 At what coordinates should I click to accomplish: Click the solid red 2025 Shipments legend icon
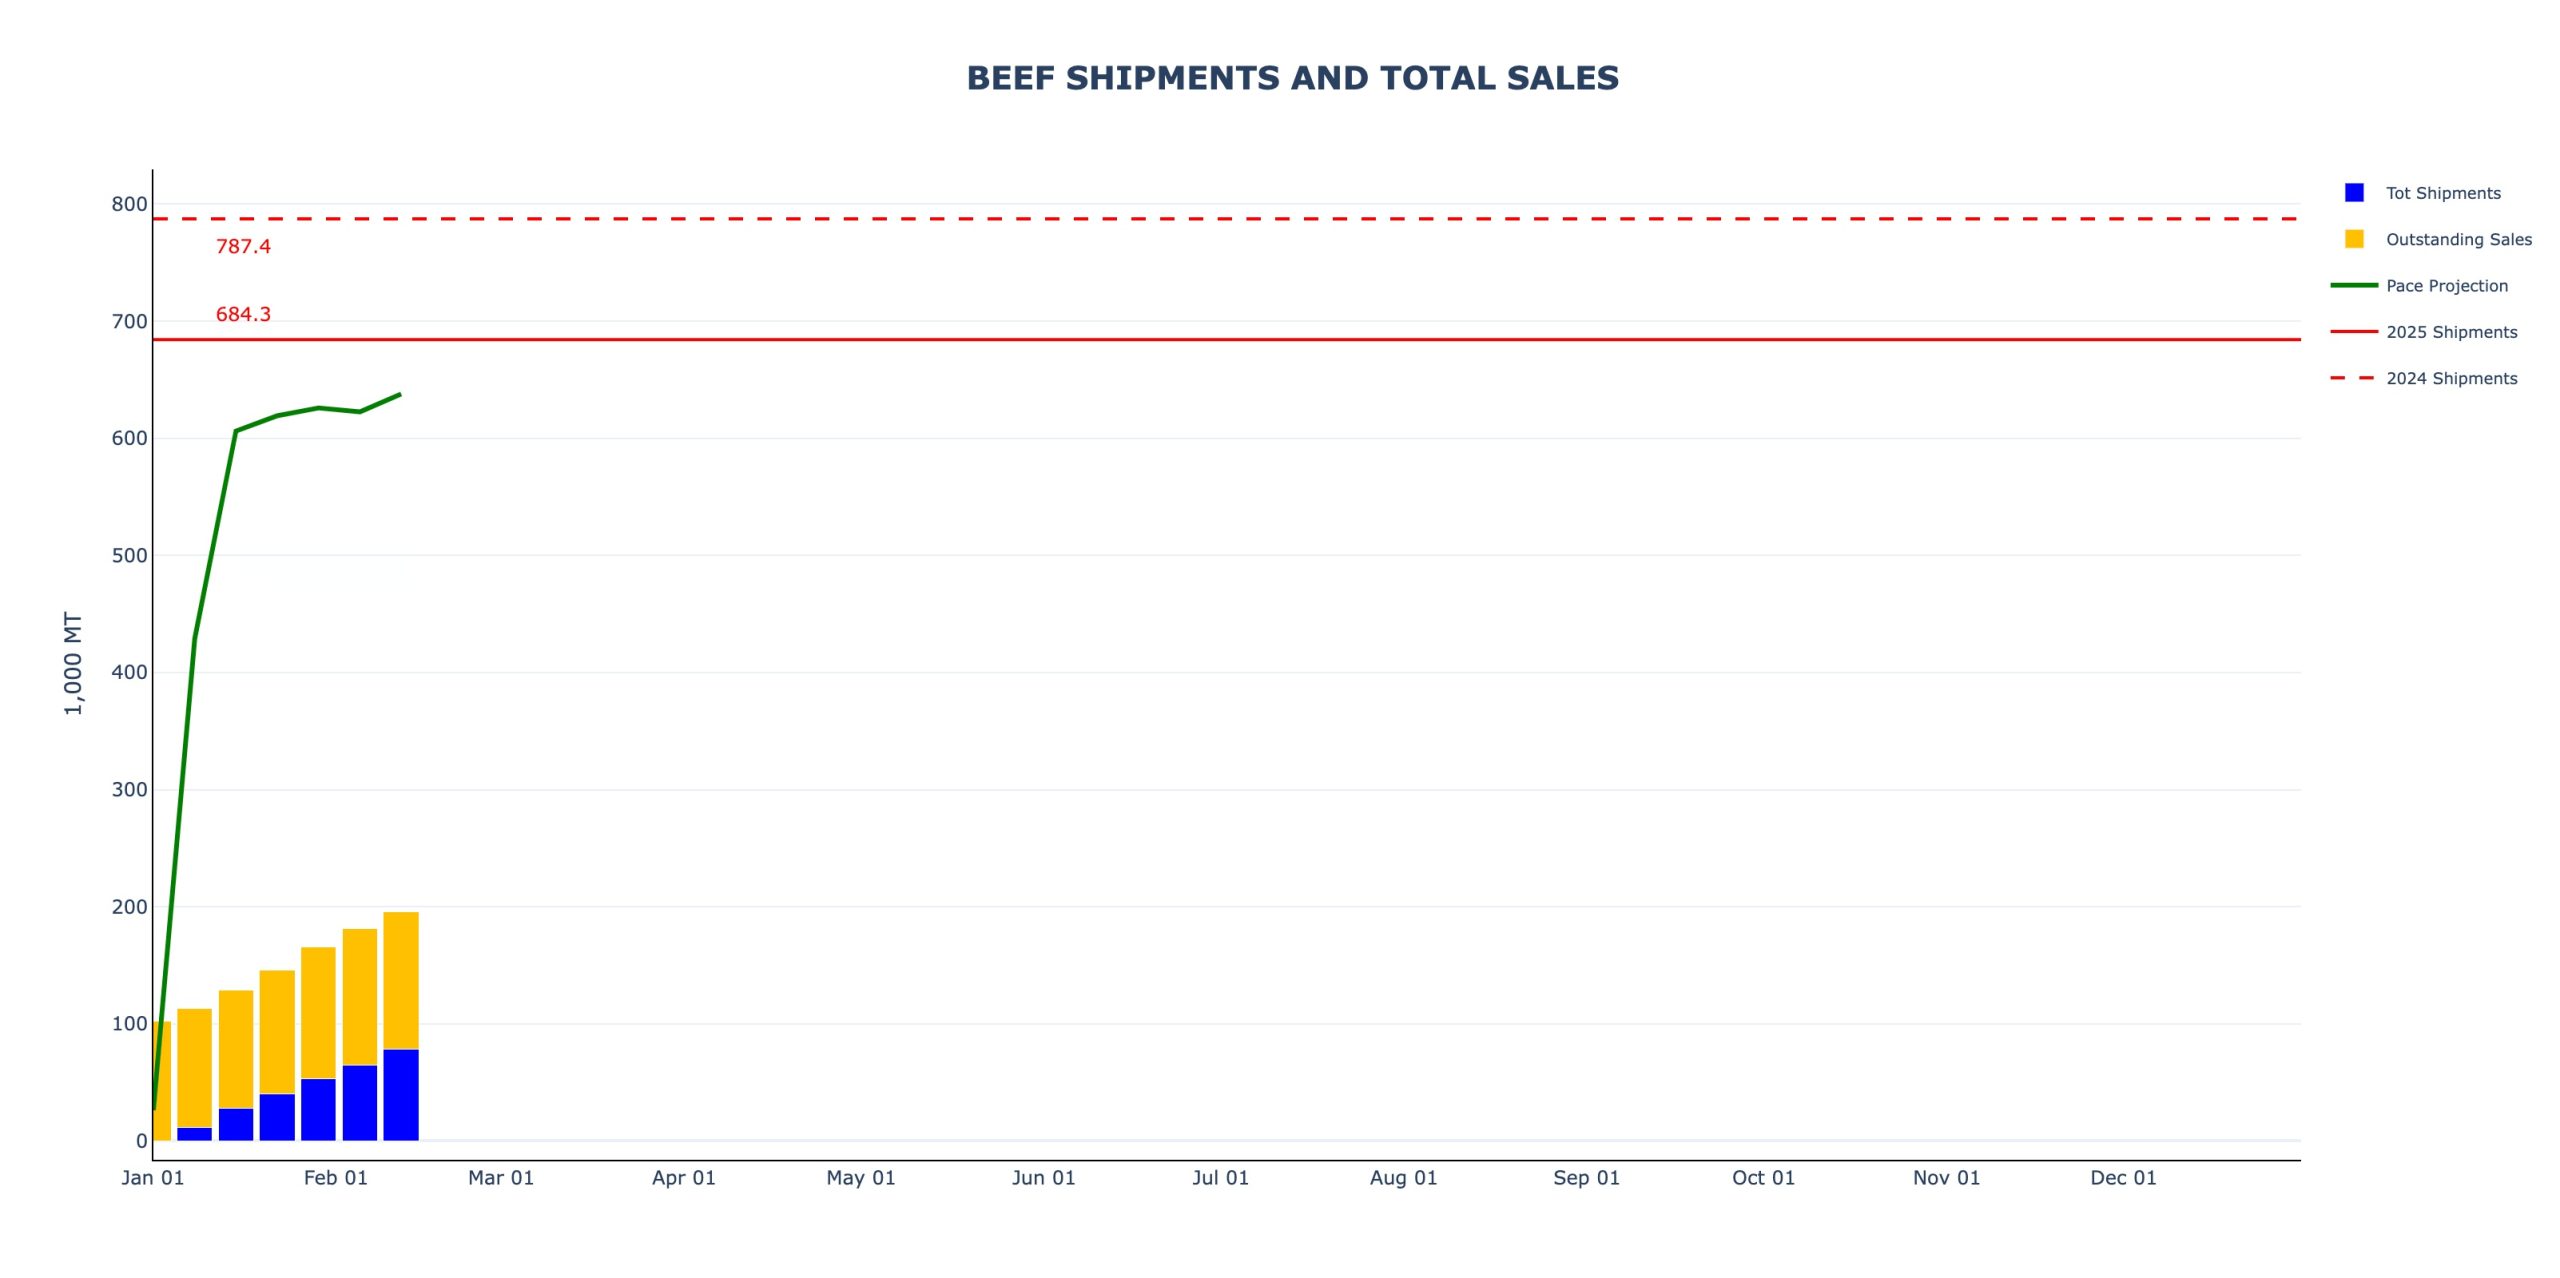2354,332
